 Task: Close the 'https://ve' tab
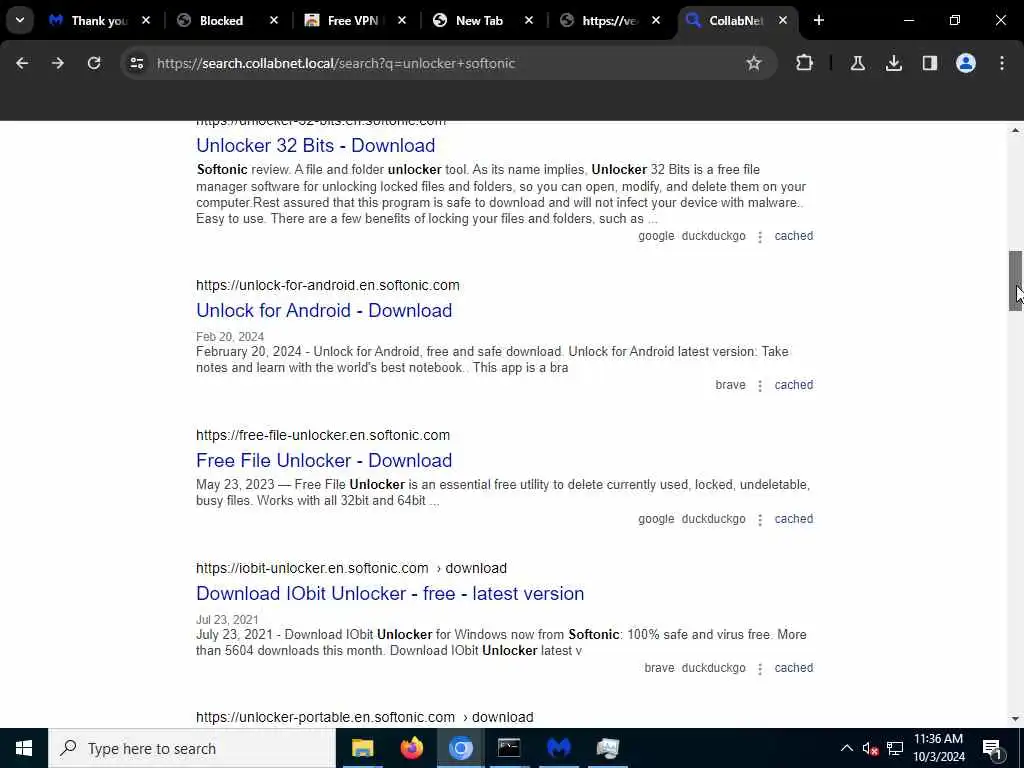(656, 20)
